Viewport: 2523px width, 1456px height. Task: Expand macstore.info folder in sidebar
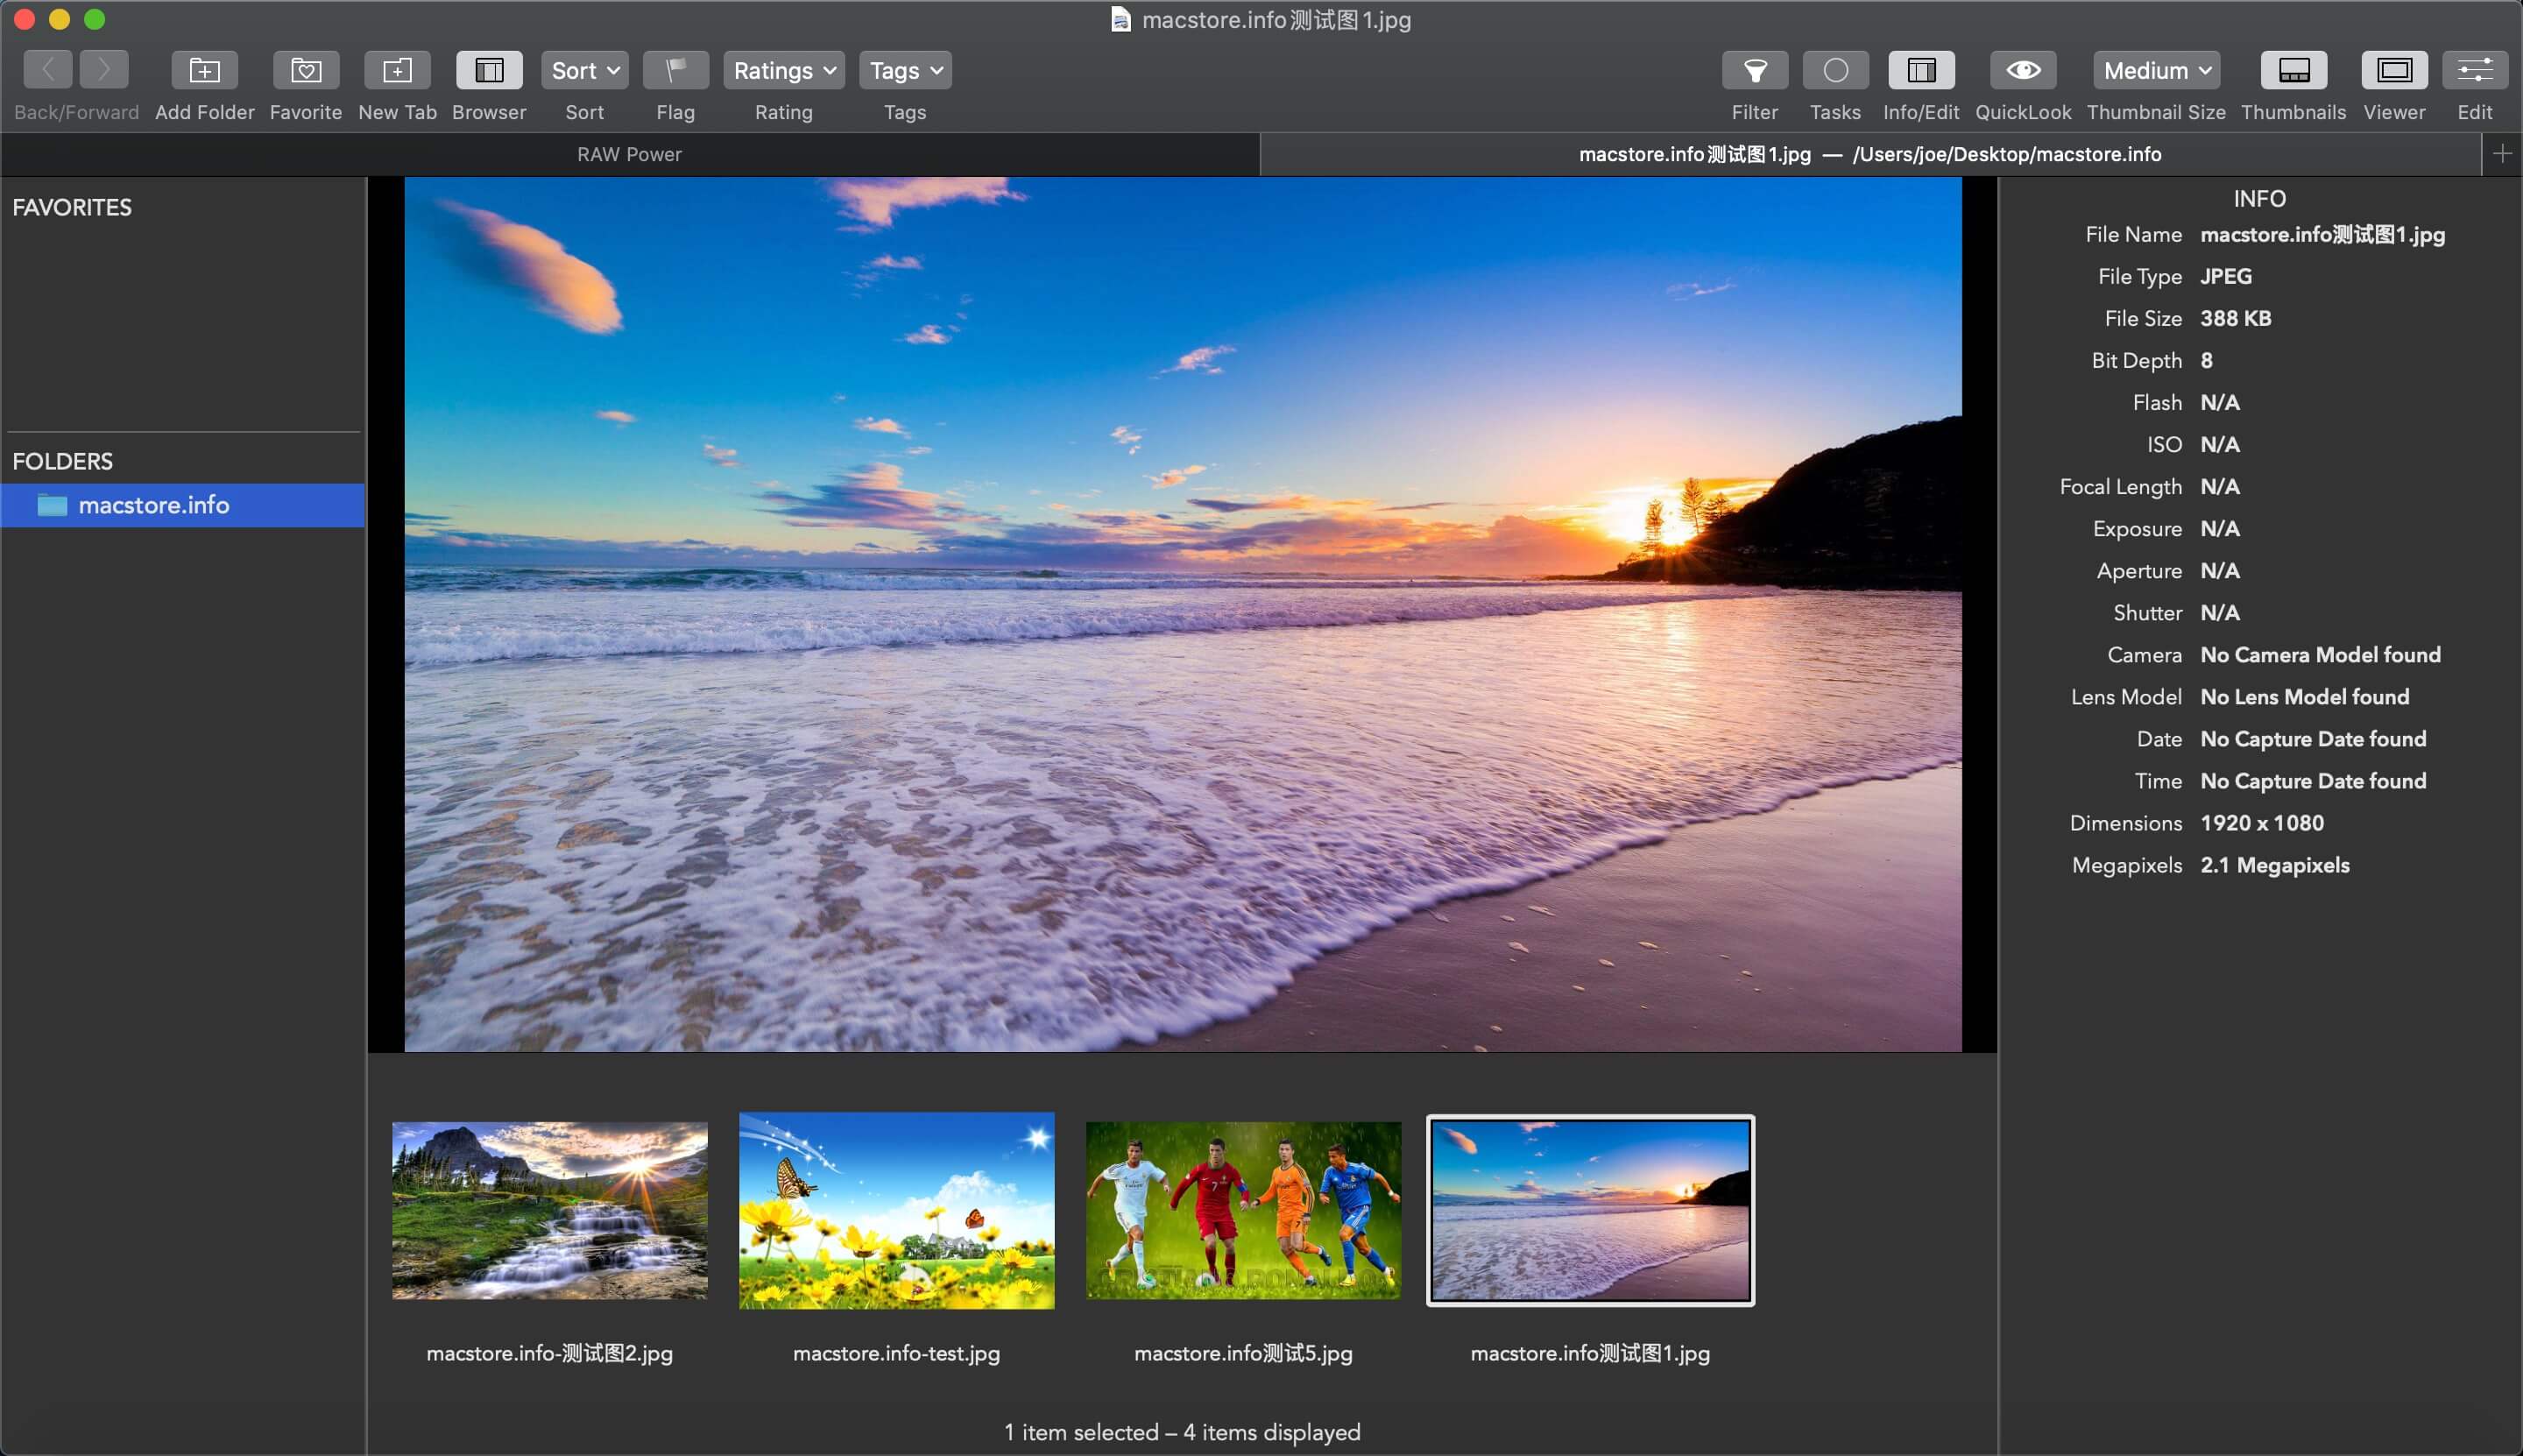[x=18, y=505]
